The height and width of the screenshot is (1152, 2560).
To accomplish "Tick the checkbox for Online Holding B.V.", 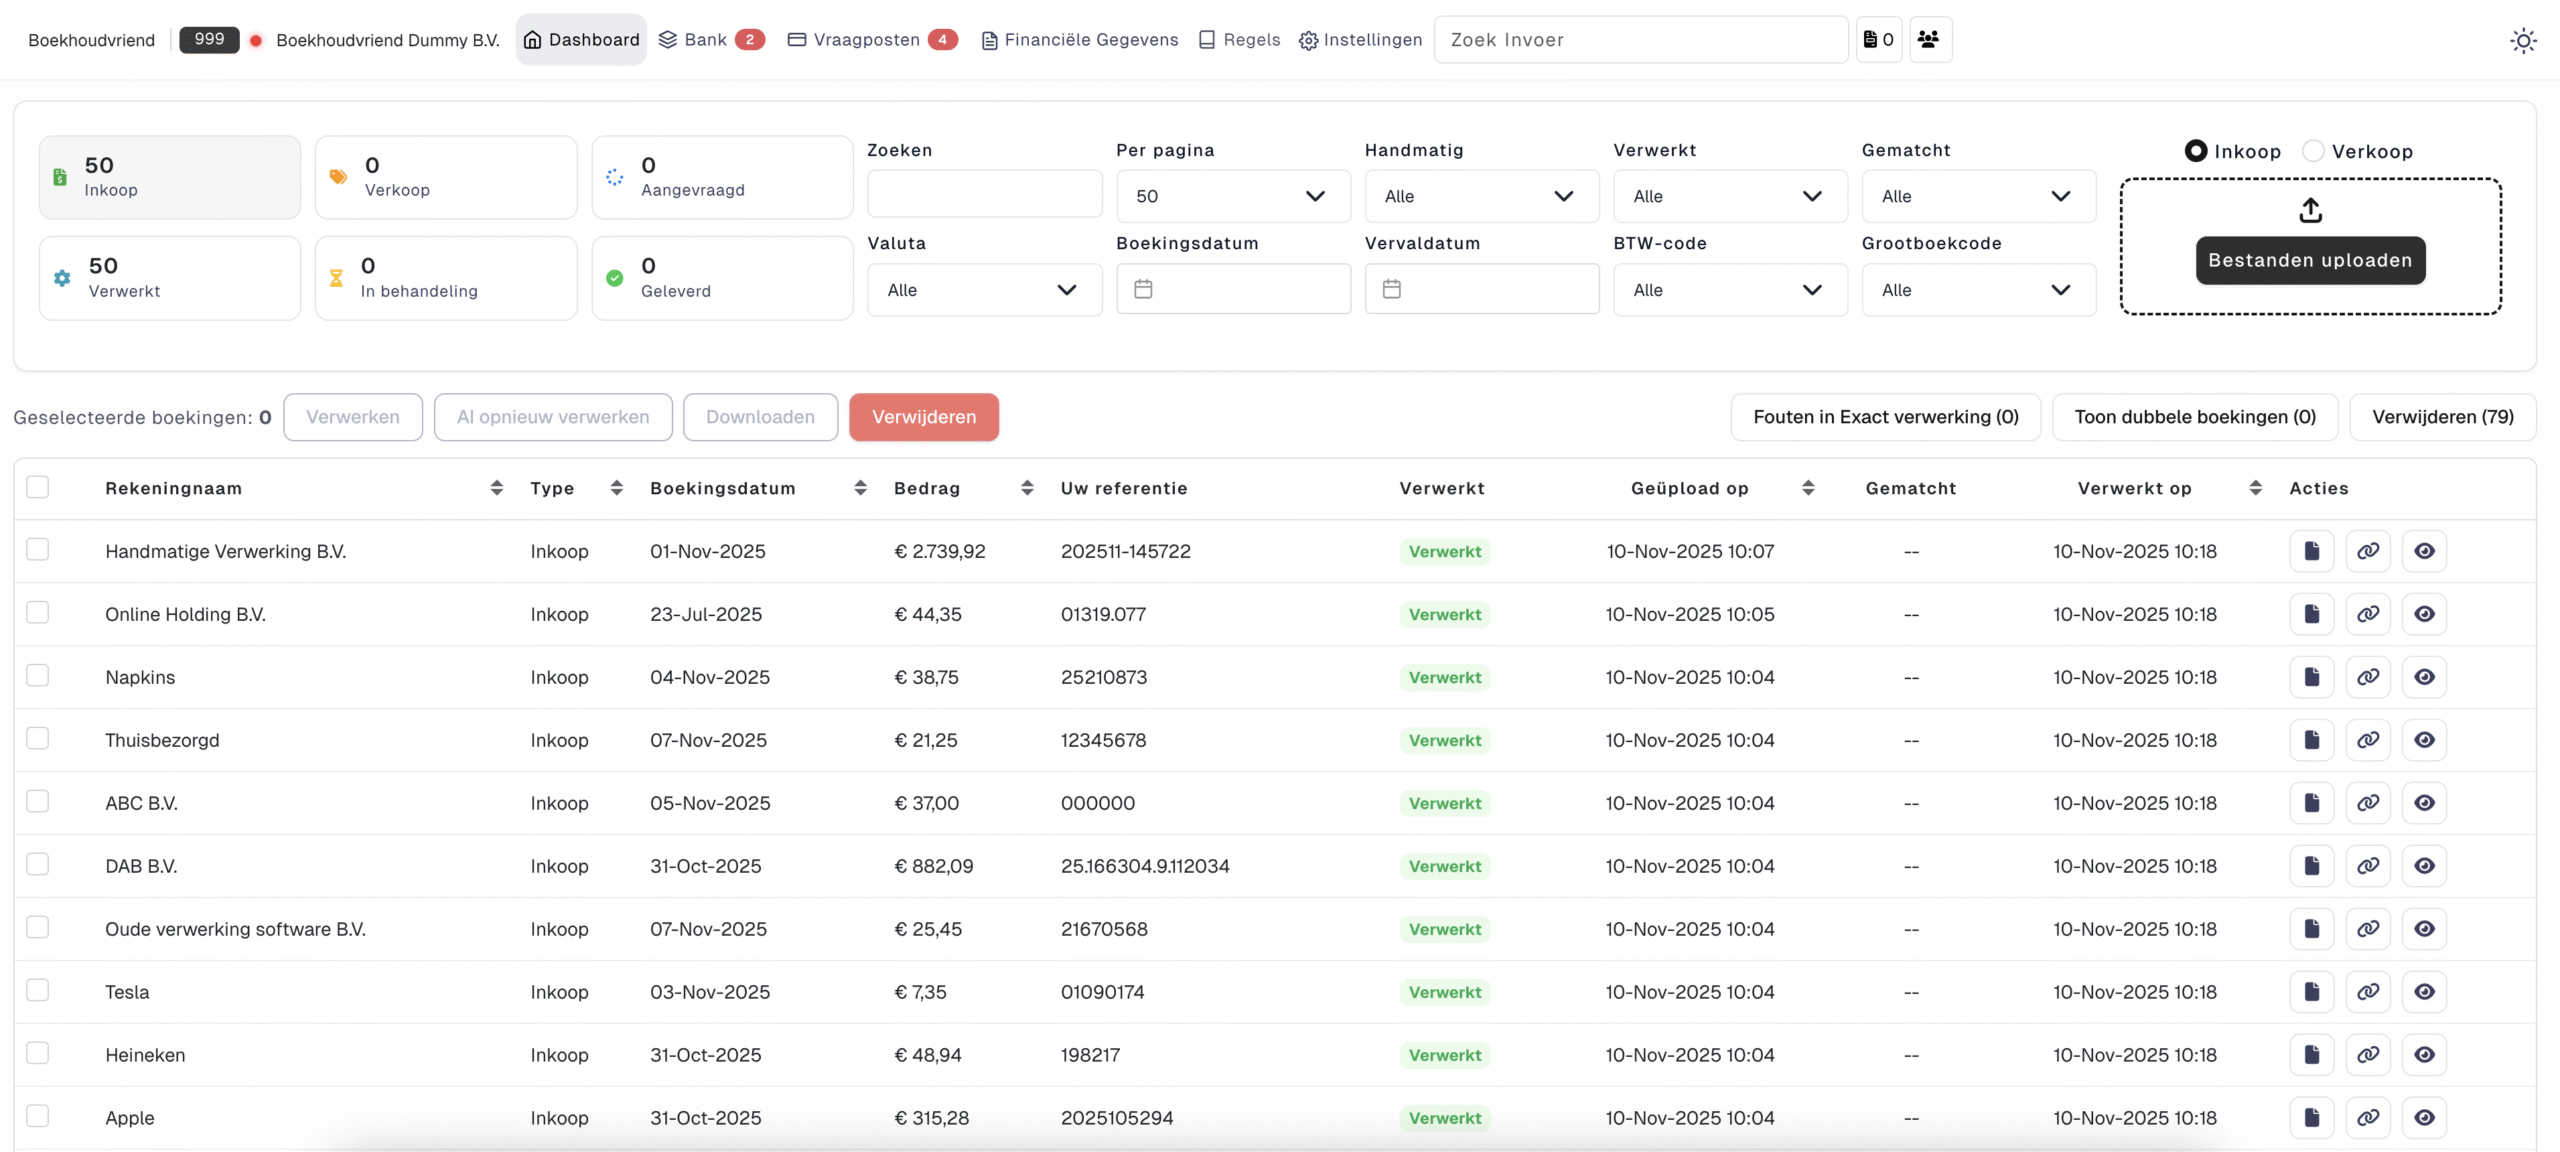I will (x=38, y=612).
